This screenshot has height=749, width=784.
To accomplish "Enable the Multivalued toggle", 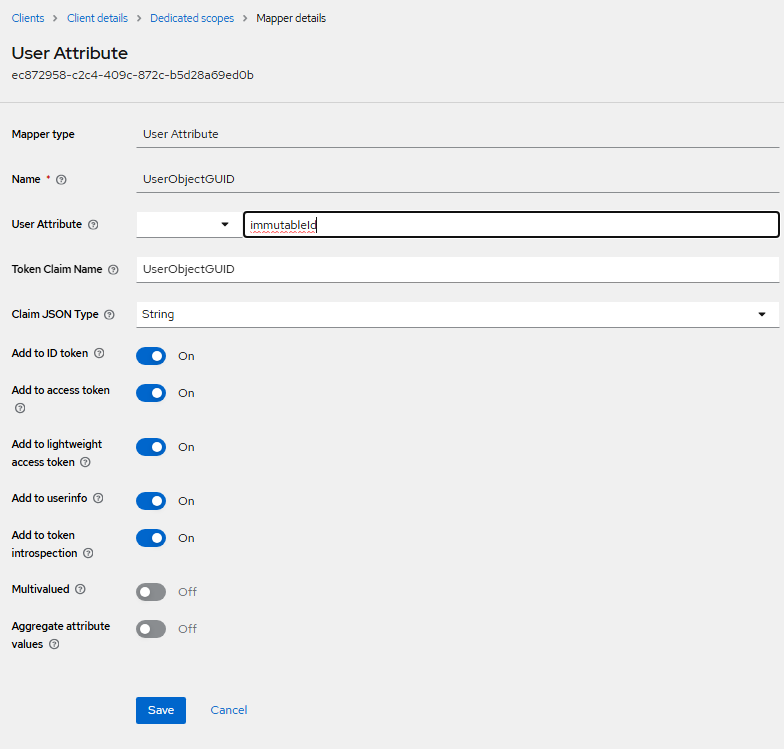I will (151, 592).
